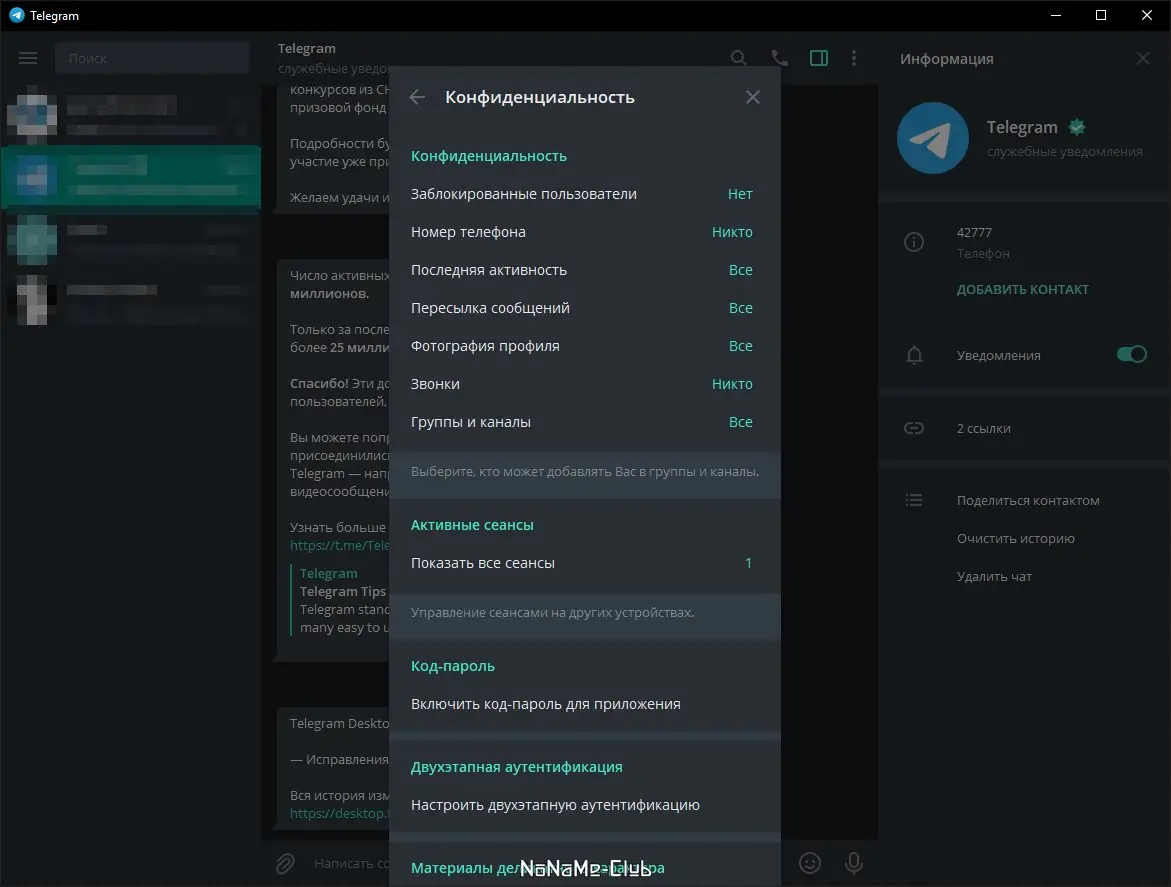Open the three-dot chat options menu
This screenshot has height=887, width=1171.
(853, 58)
